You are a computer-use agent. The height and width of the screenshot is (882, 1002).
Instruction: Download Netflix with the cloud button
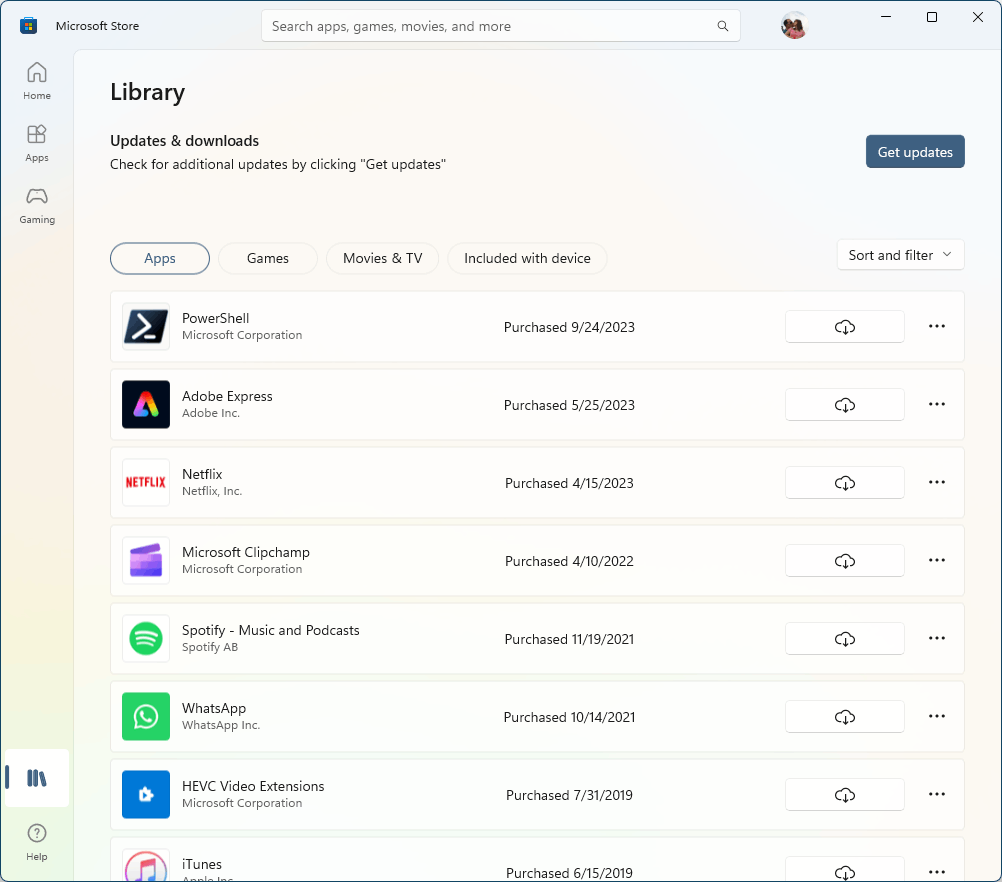844,483
